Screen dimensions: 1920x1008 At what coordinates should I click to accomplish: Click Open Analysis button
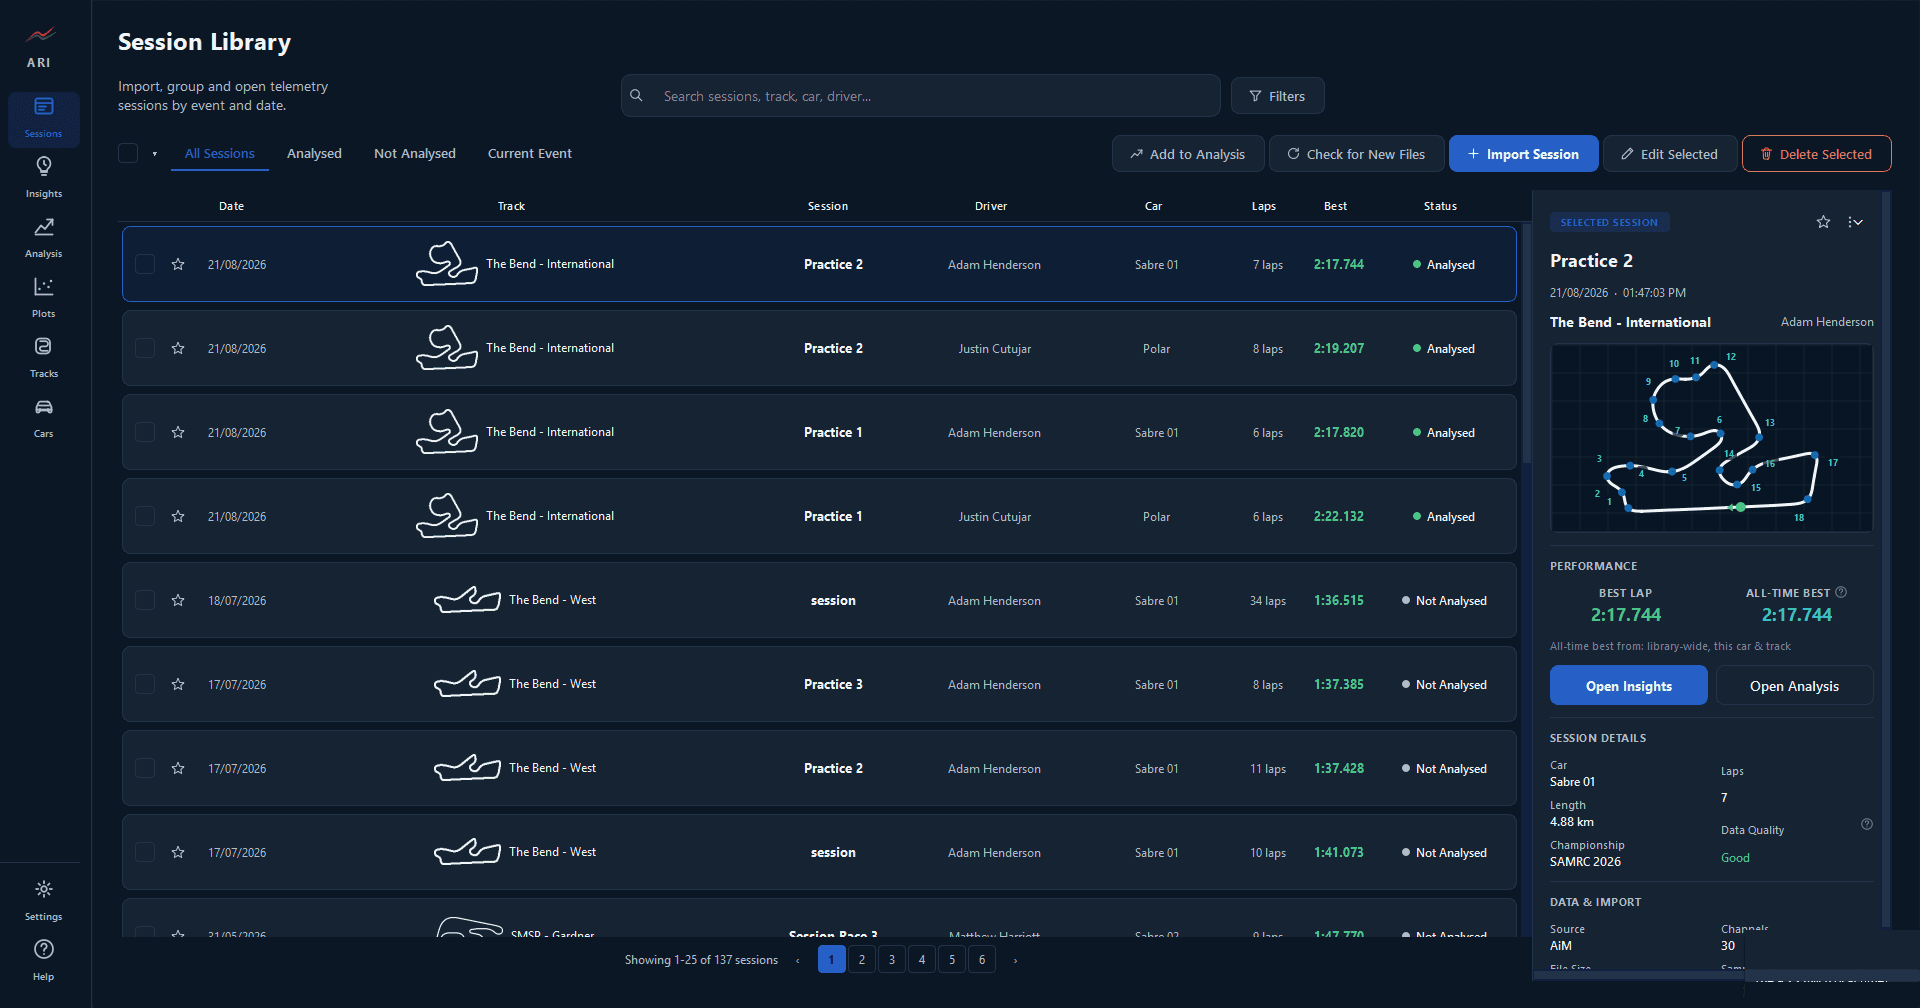coord(1794,686)
